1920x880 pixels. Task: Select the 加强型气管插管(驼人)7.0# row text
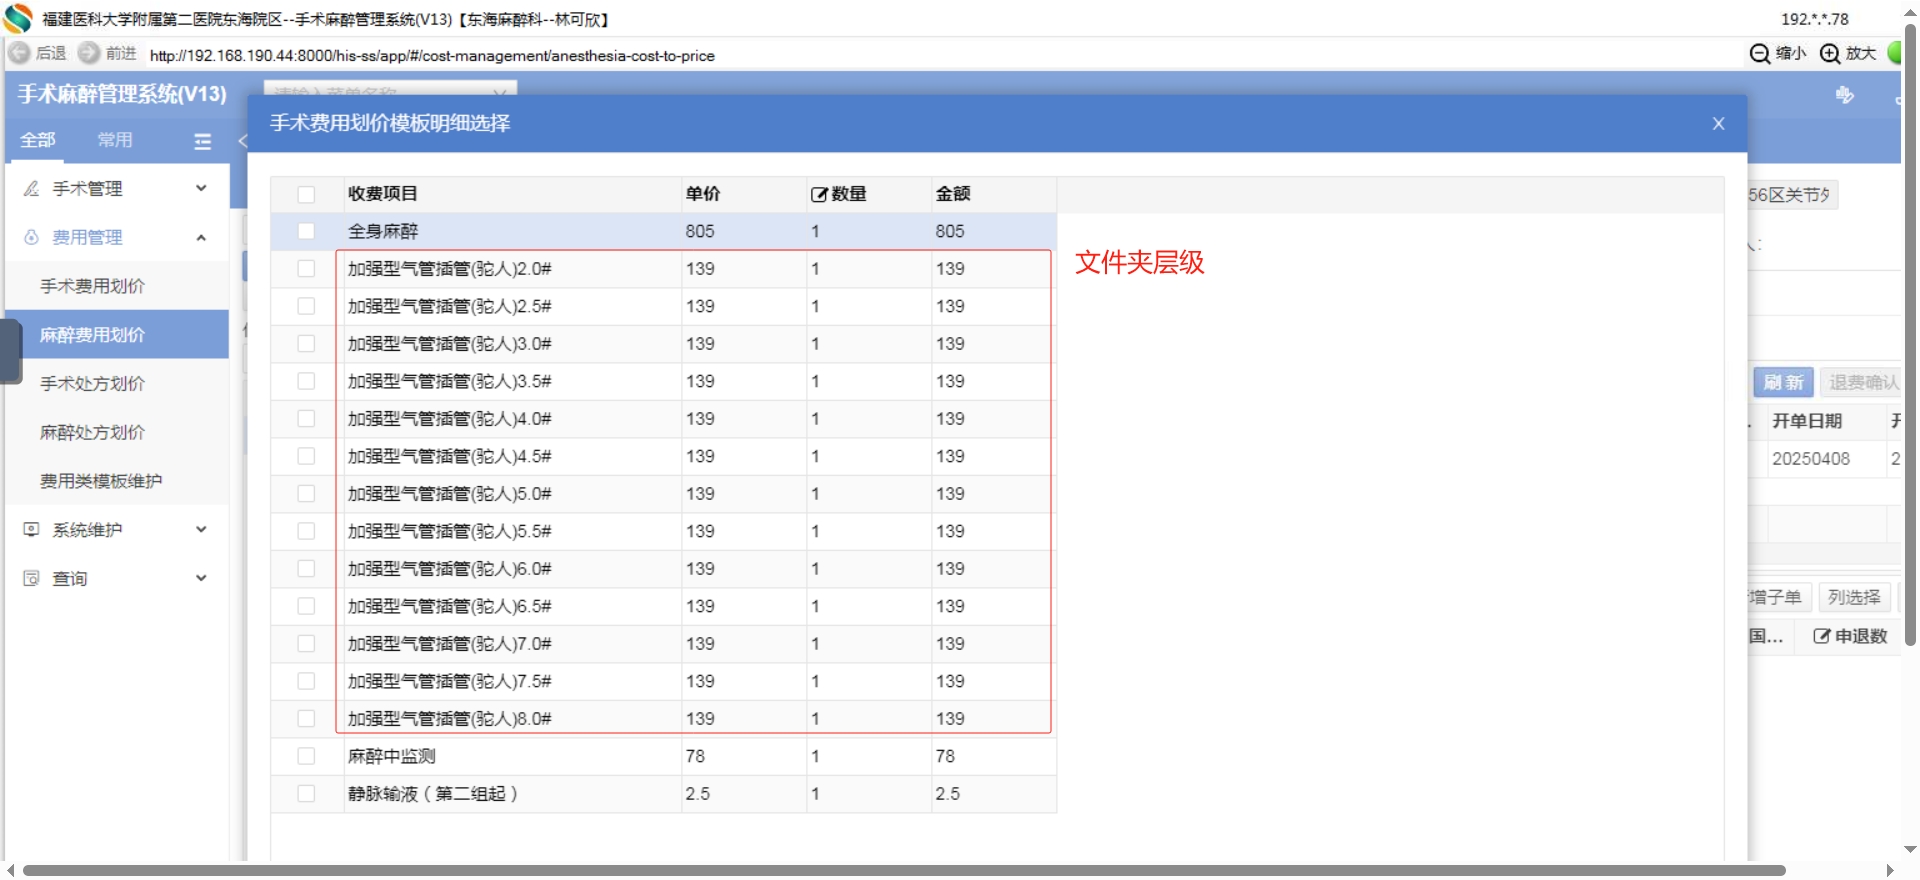[450, 644]
